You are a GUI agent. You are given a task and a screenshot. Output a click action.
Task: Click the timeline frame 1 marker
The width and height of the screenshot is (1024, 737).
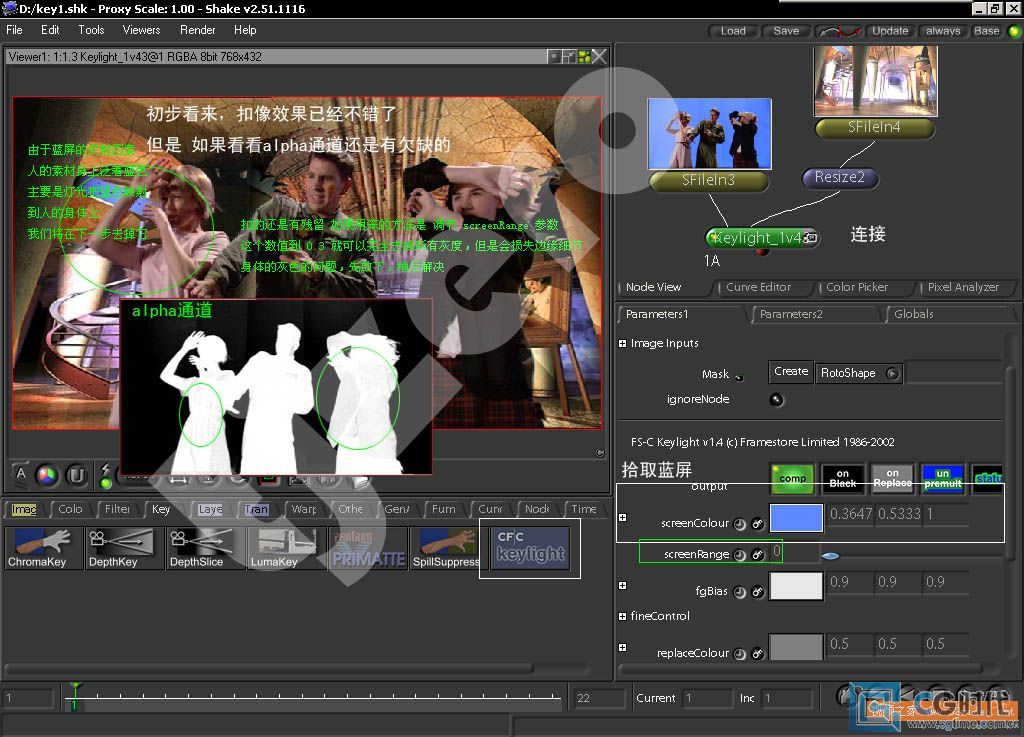coord(74,696)
